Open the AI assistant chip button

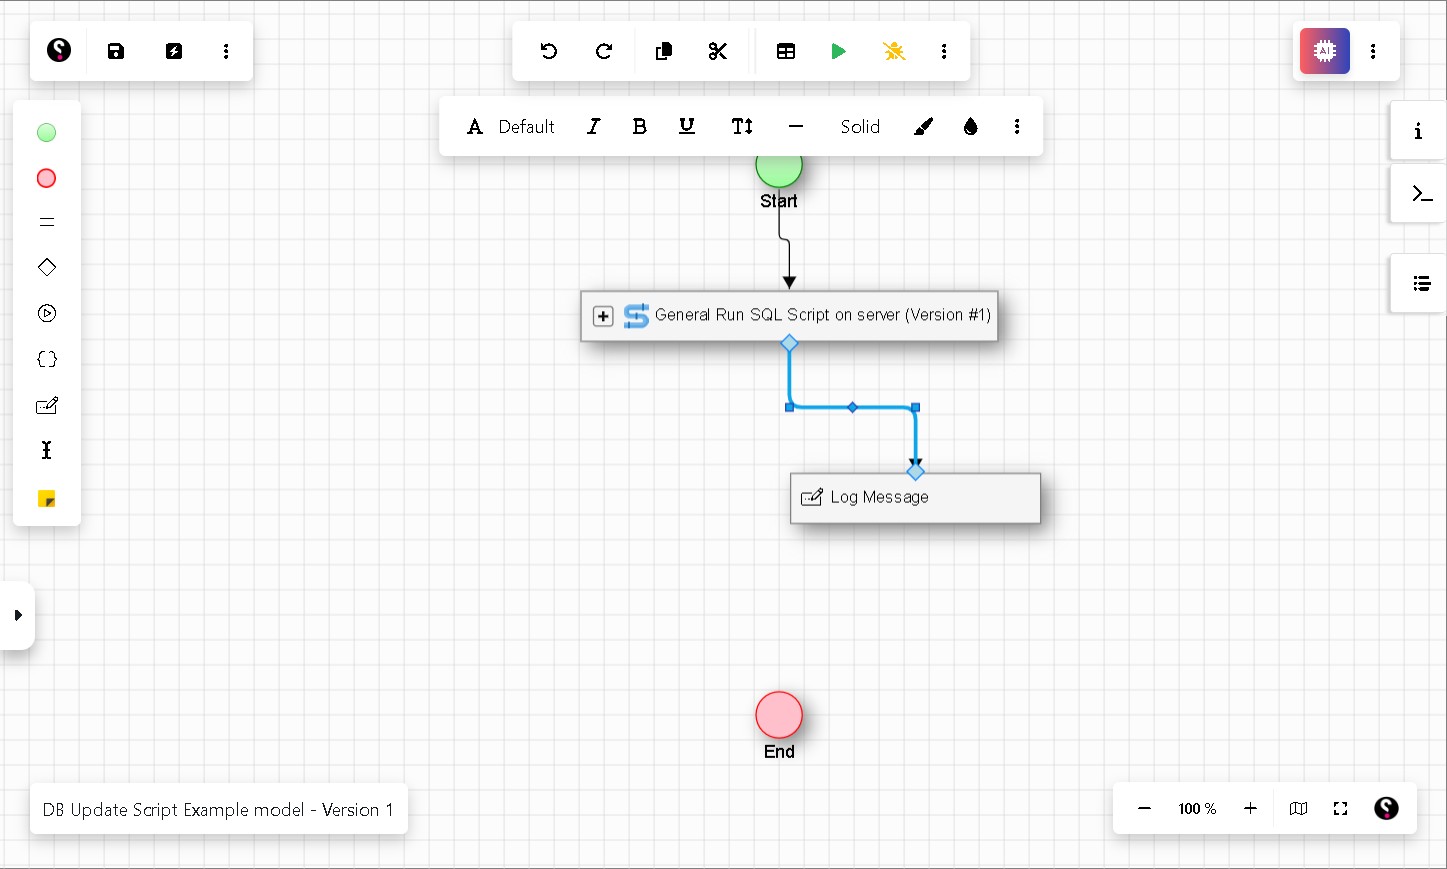click(x=1325, y=51)
